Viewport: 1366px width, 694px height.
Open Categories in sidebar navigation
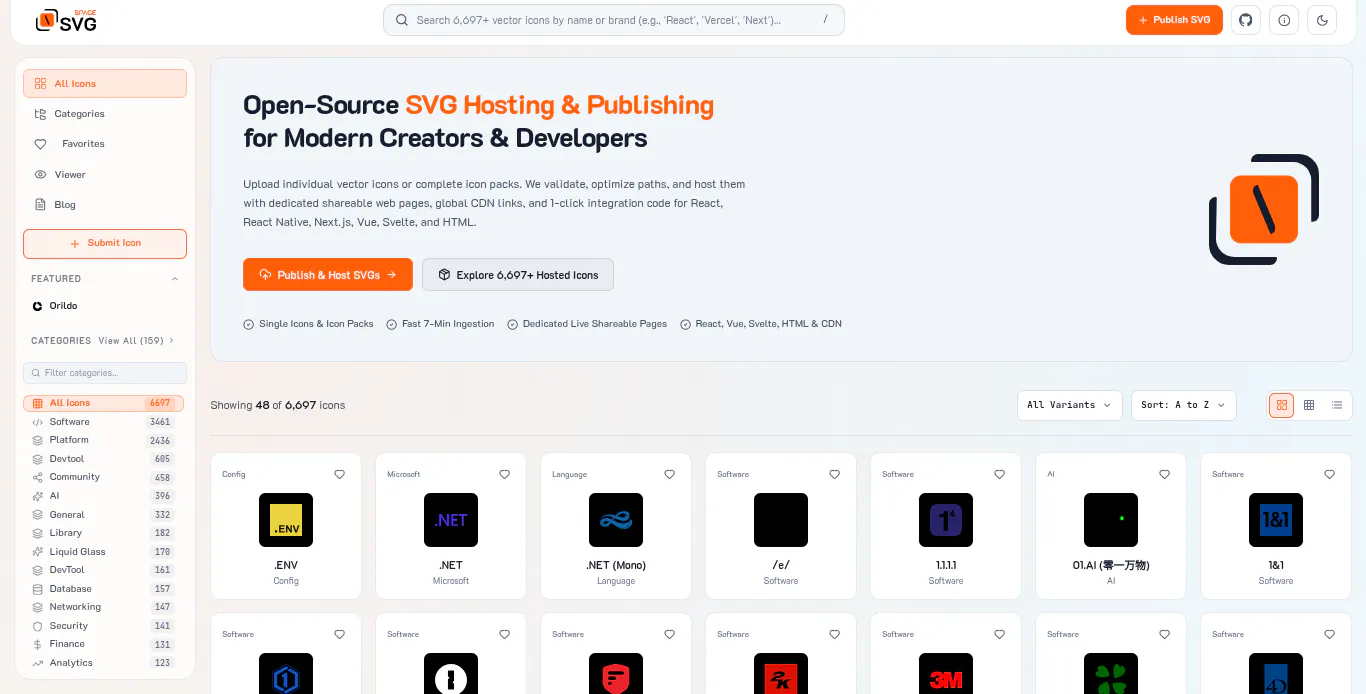[x=105, y=114]
